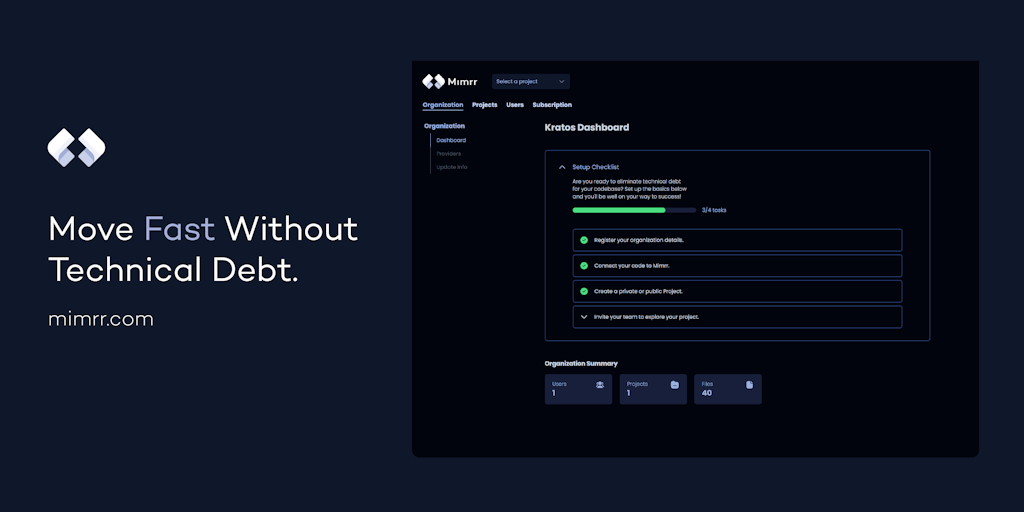The width and height of the screenshot is (1024, 512).
Task: Expand the Invite your team chevron
Action: click(584, 317)
